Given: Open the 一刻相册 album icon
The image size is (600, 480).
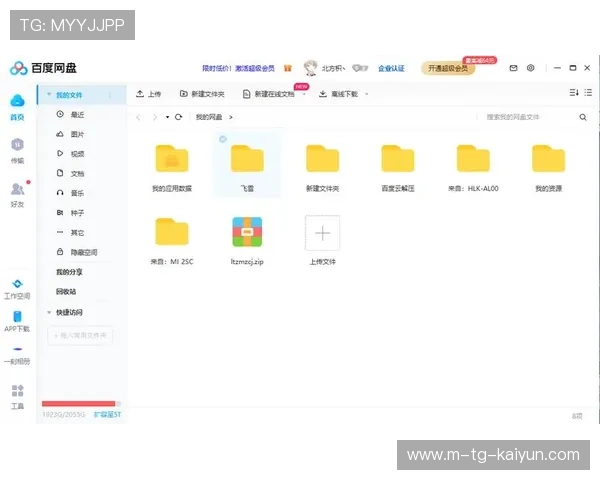Looking at the screenshot, I should 17,349.
